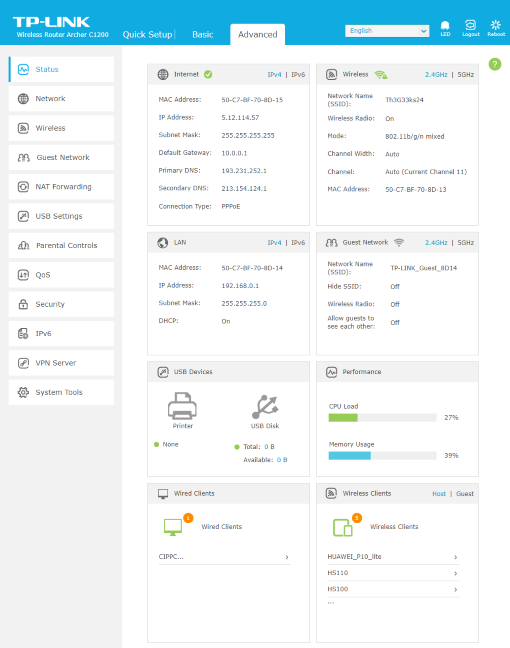510x648 pixels.
Task: Click the LAN panel globe icon
Action: point(163,243)
